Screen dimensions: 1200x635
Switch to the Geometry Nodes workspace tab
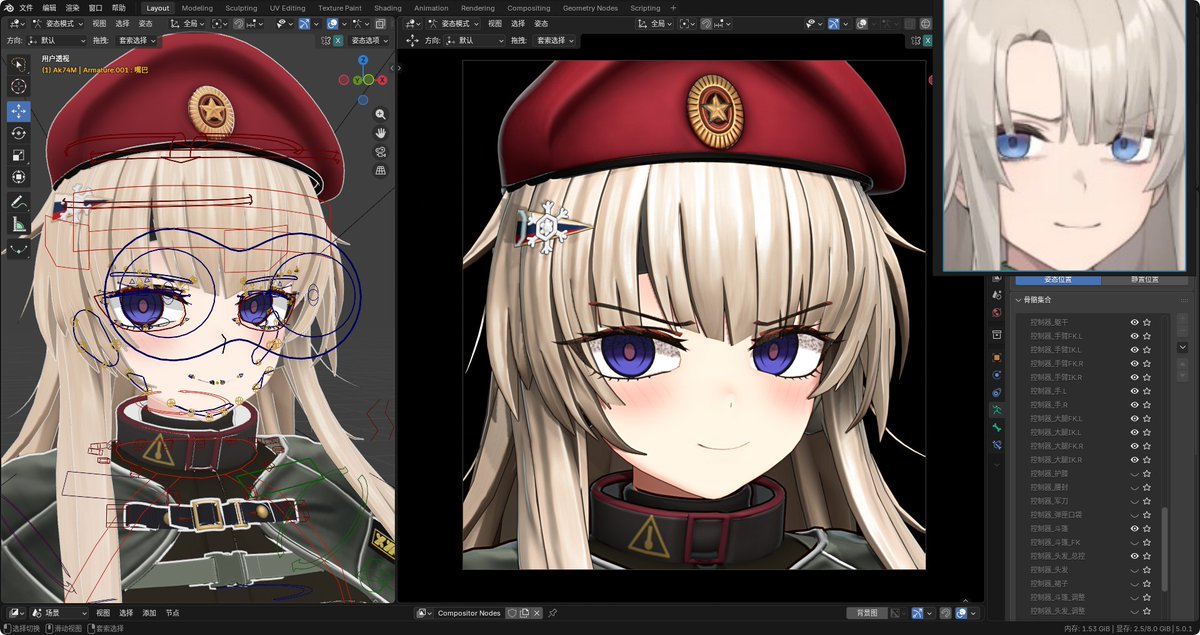[590, 7]
